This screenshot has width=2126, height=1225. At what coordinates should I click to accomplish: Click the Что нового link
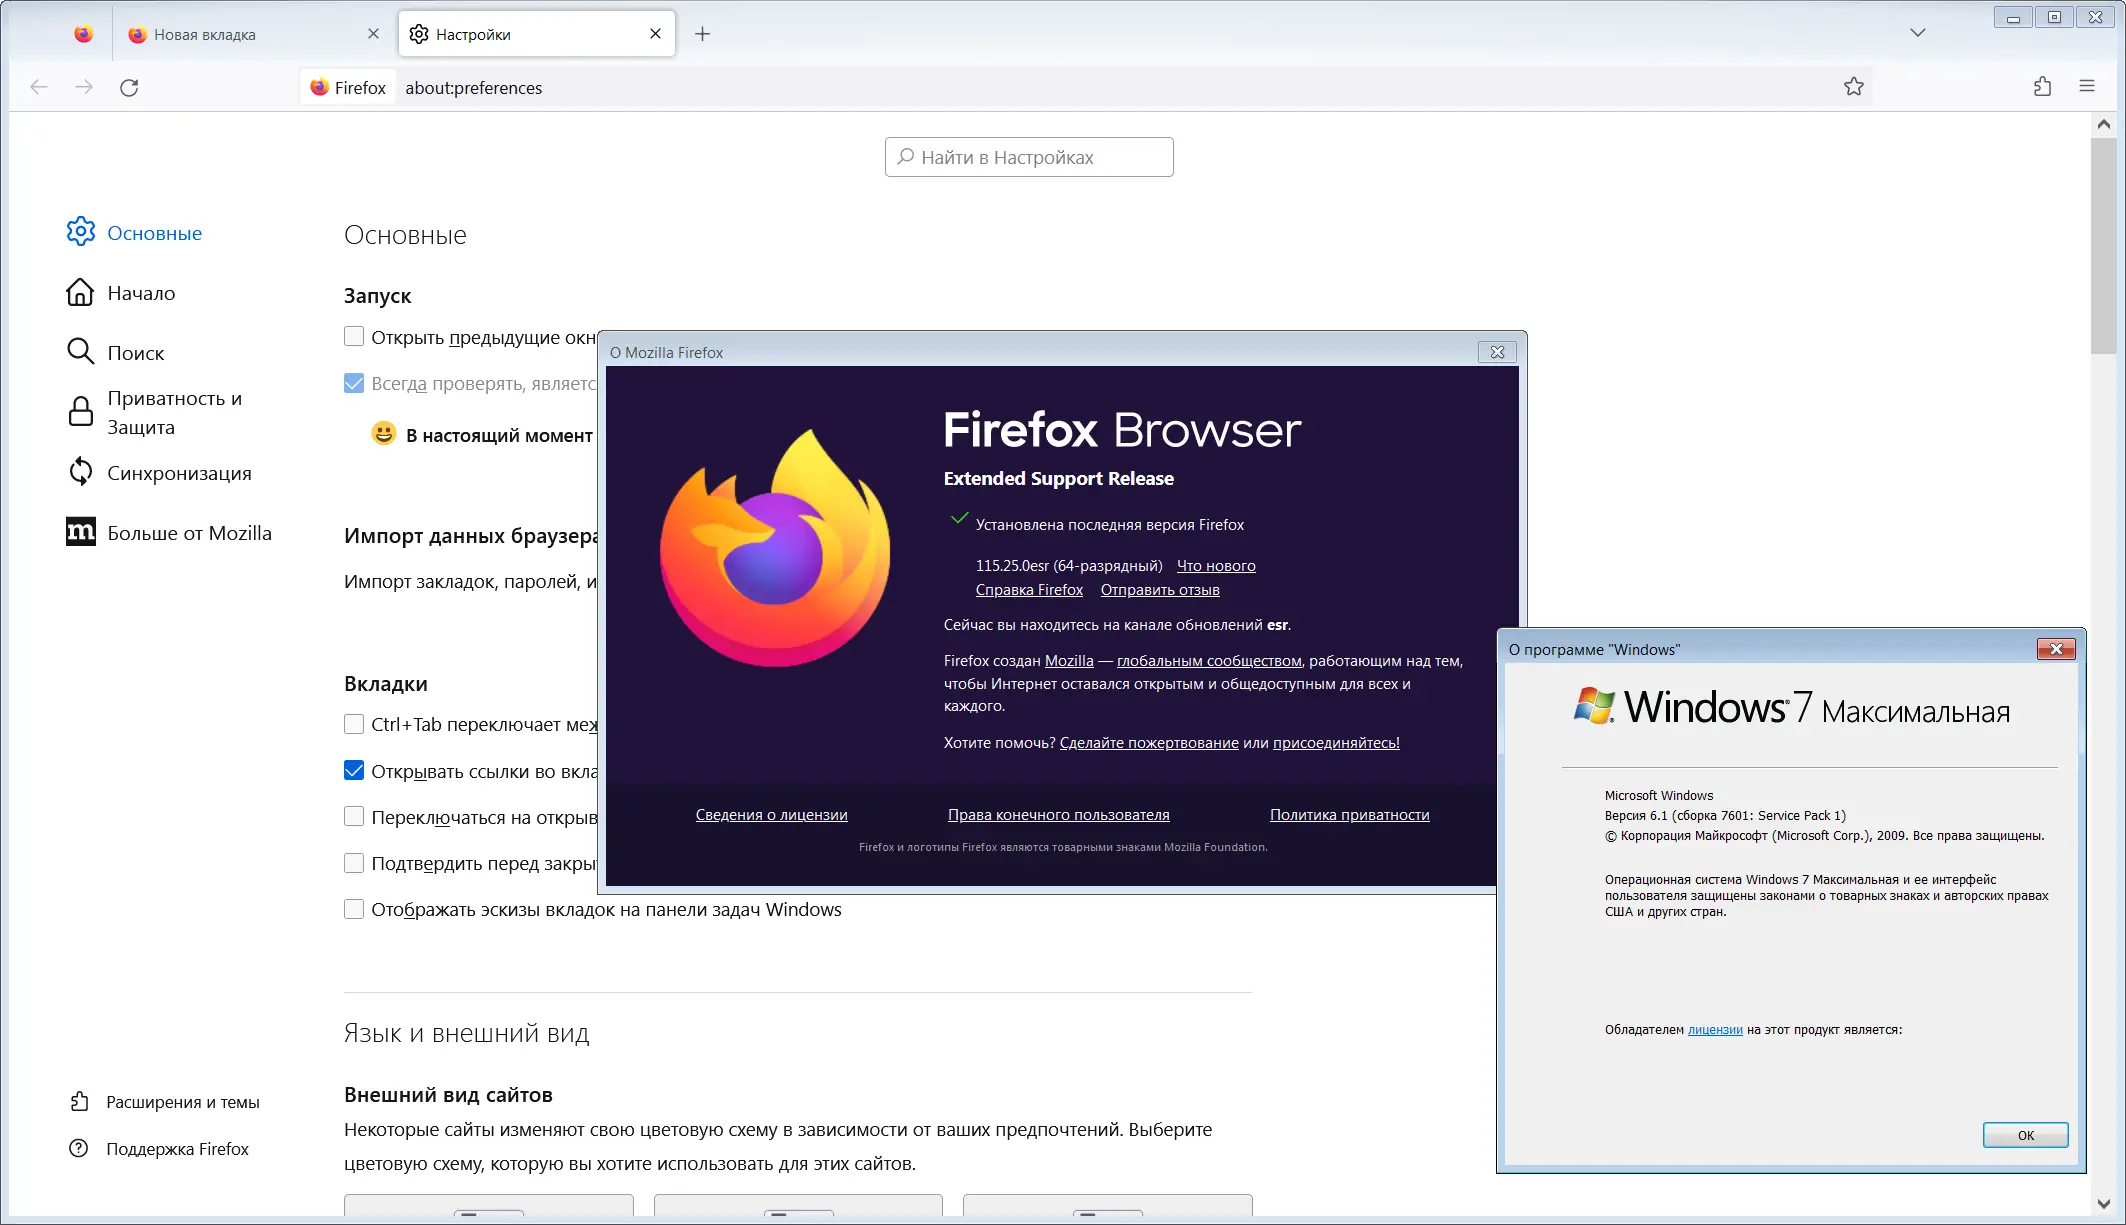(1215, 566)
